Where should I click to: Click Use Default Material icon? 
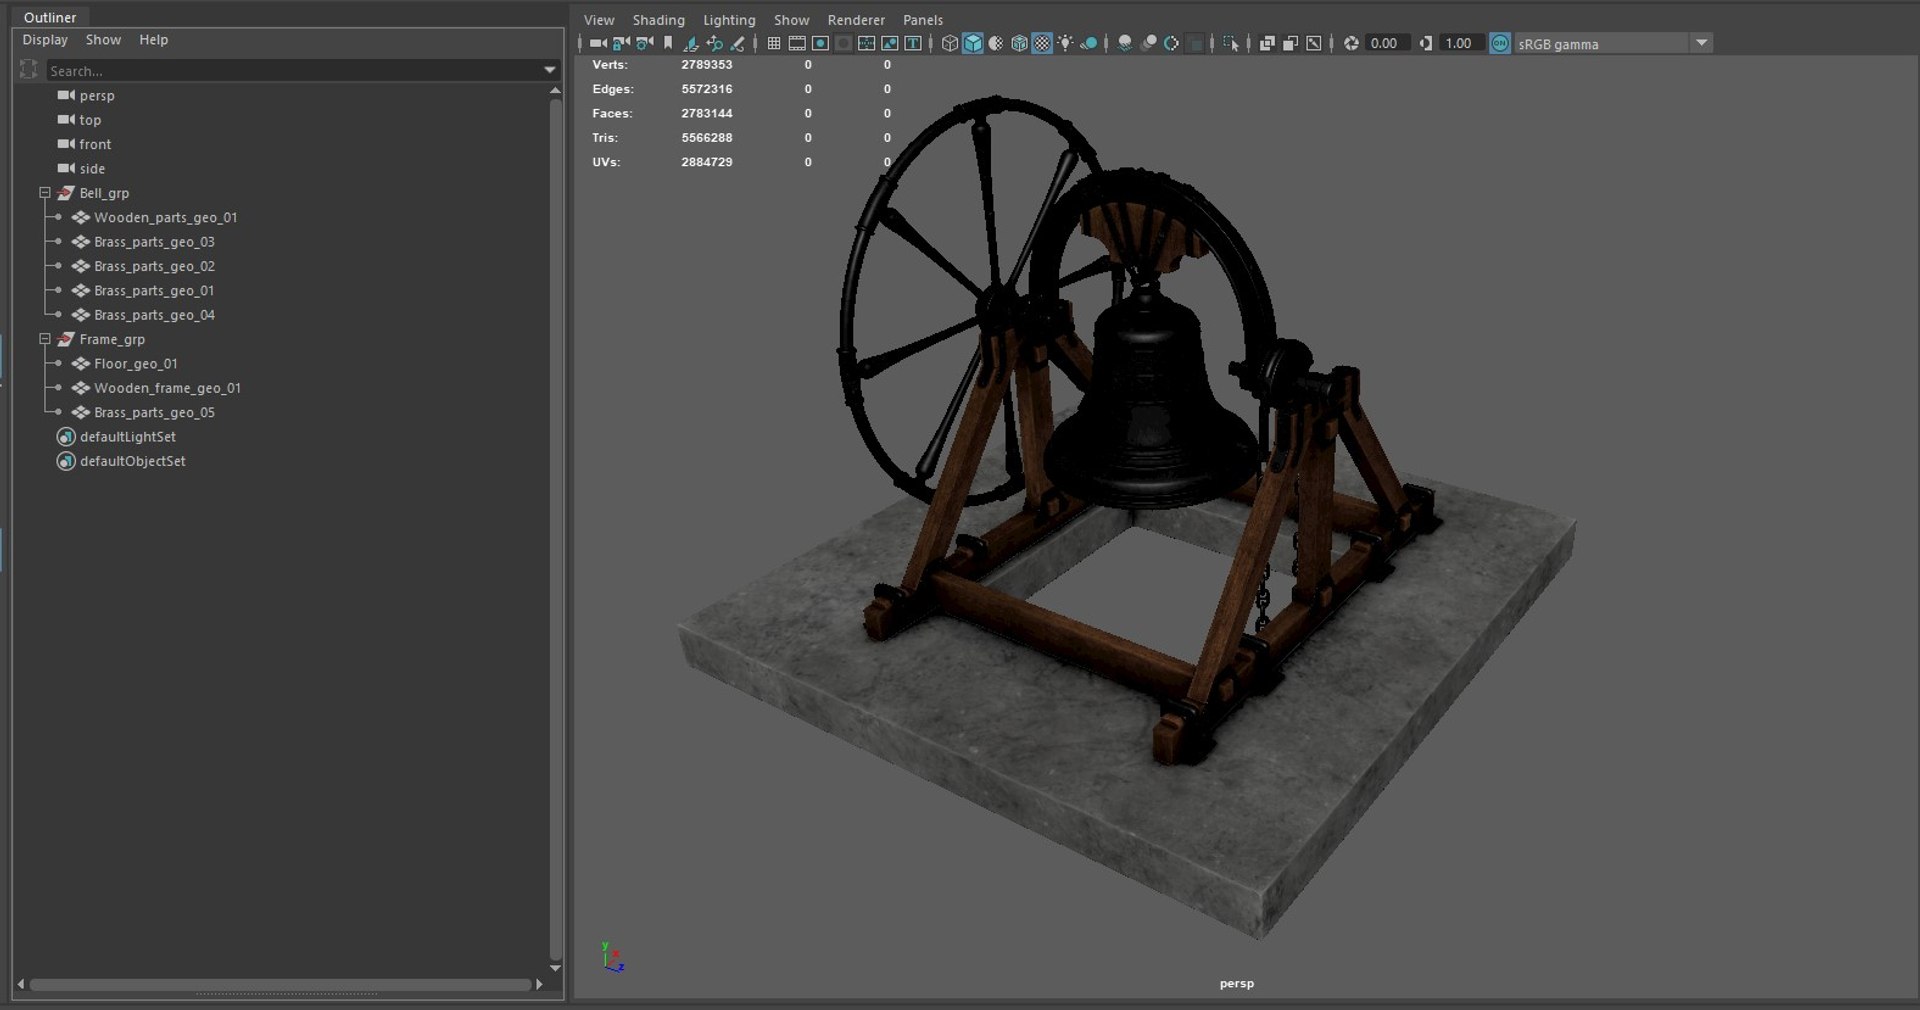pos(996,43)
